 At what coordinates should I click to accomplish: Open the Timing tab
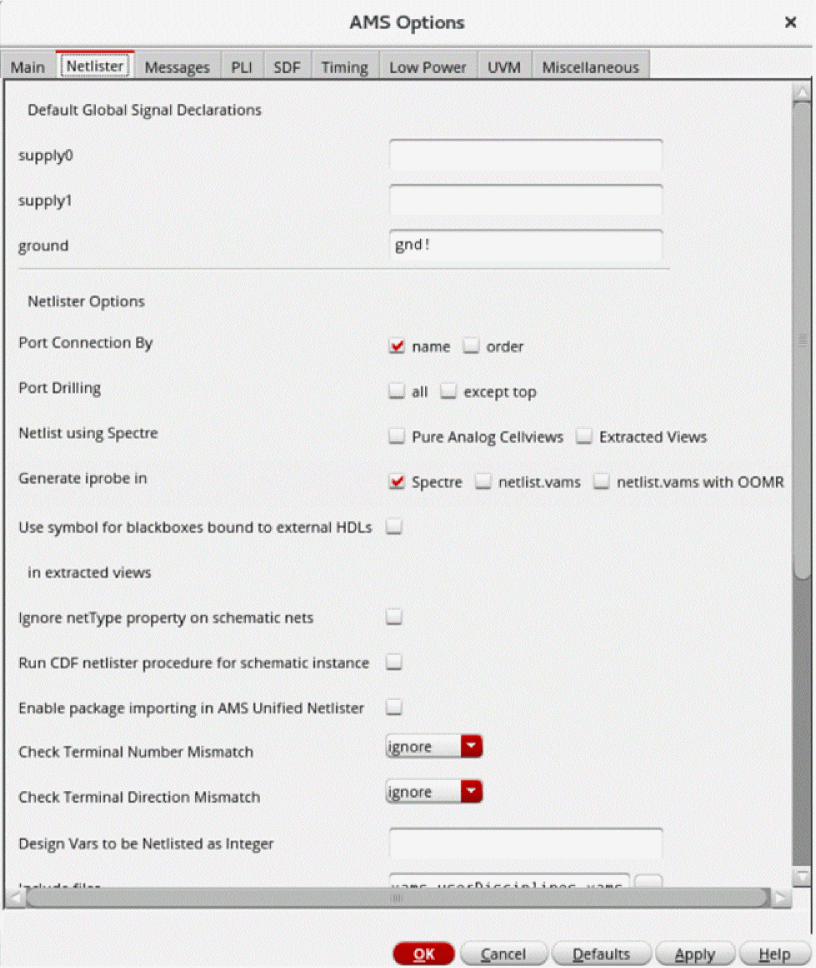344,67
